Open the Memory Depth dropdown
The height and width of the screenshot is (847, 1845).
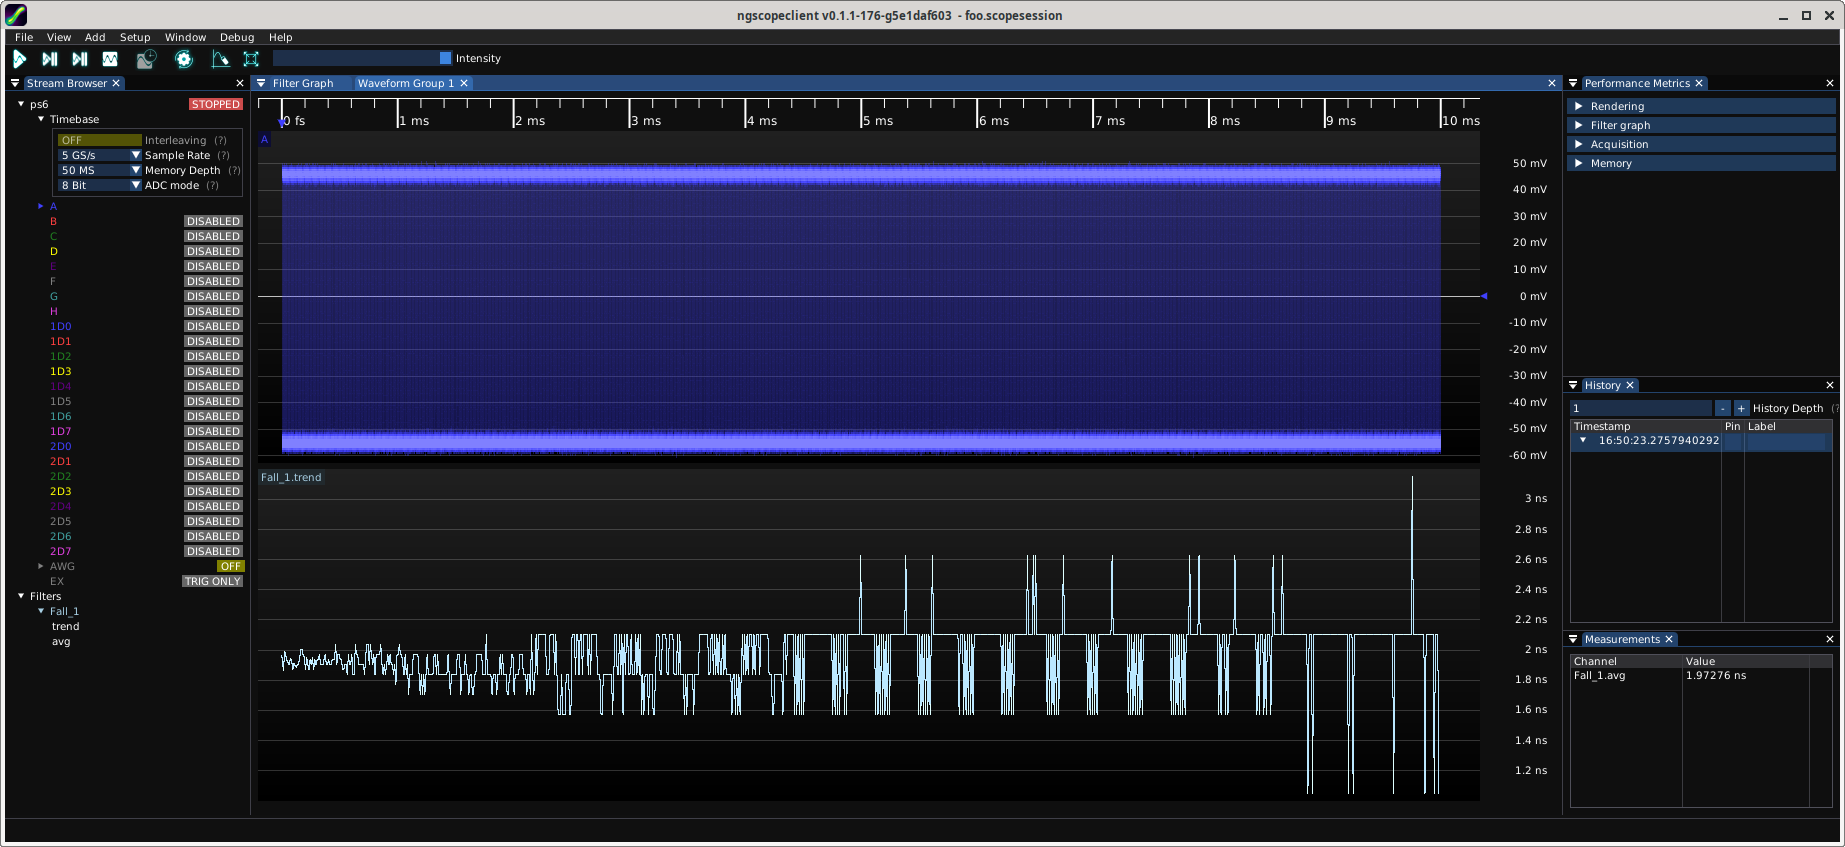[99, 170]
